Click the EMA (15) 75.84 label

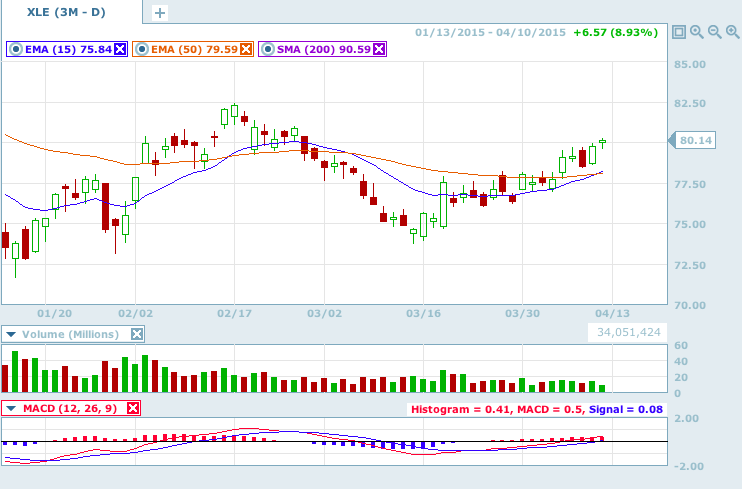point(68,49)
